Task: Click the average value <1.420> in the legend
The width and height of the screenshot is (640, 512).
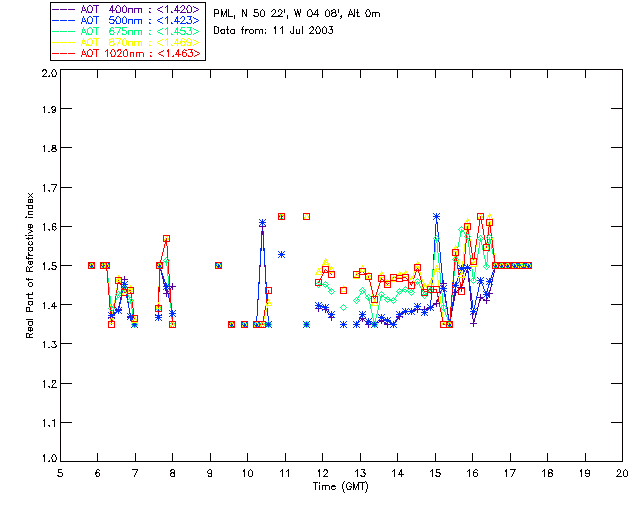Action: tap(178, 9)
